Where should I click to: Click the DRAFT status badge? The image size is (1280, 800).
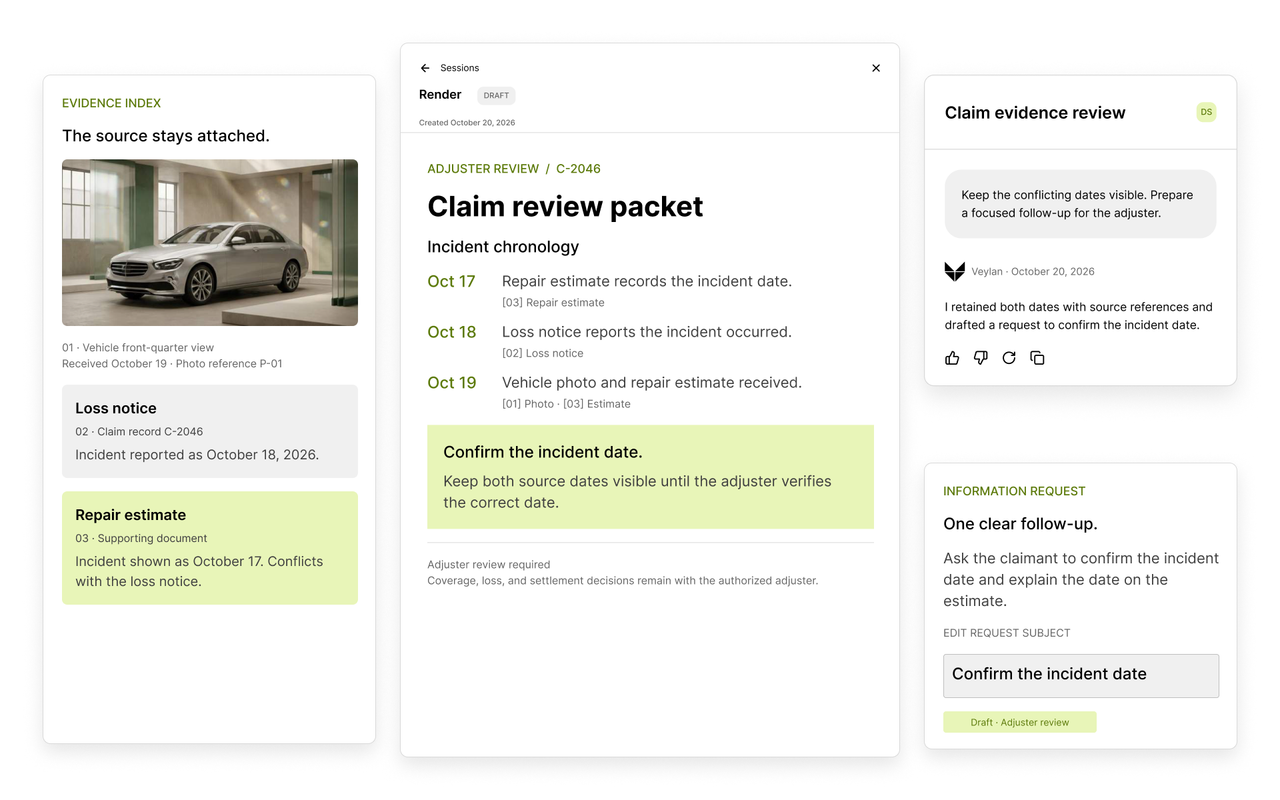click(x=496, y=95)
